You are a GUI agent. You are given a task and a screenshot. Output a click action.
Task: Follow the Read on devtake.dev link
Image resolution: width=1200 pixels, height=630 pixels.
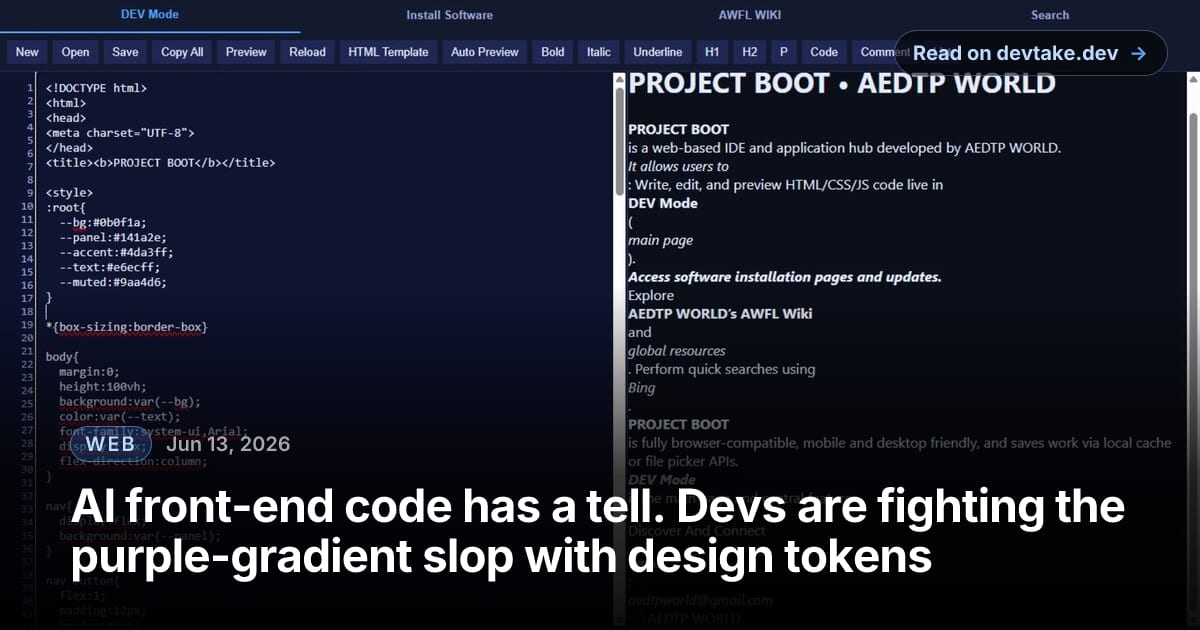tap(1030, 53)
